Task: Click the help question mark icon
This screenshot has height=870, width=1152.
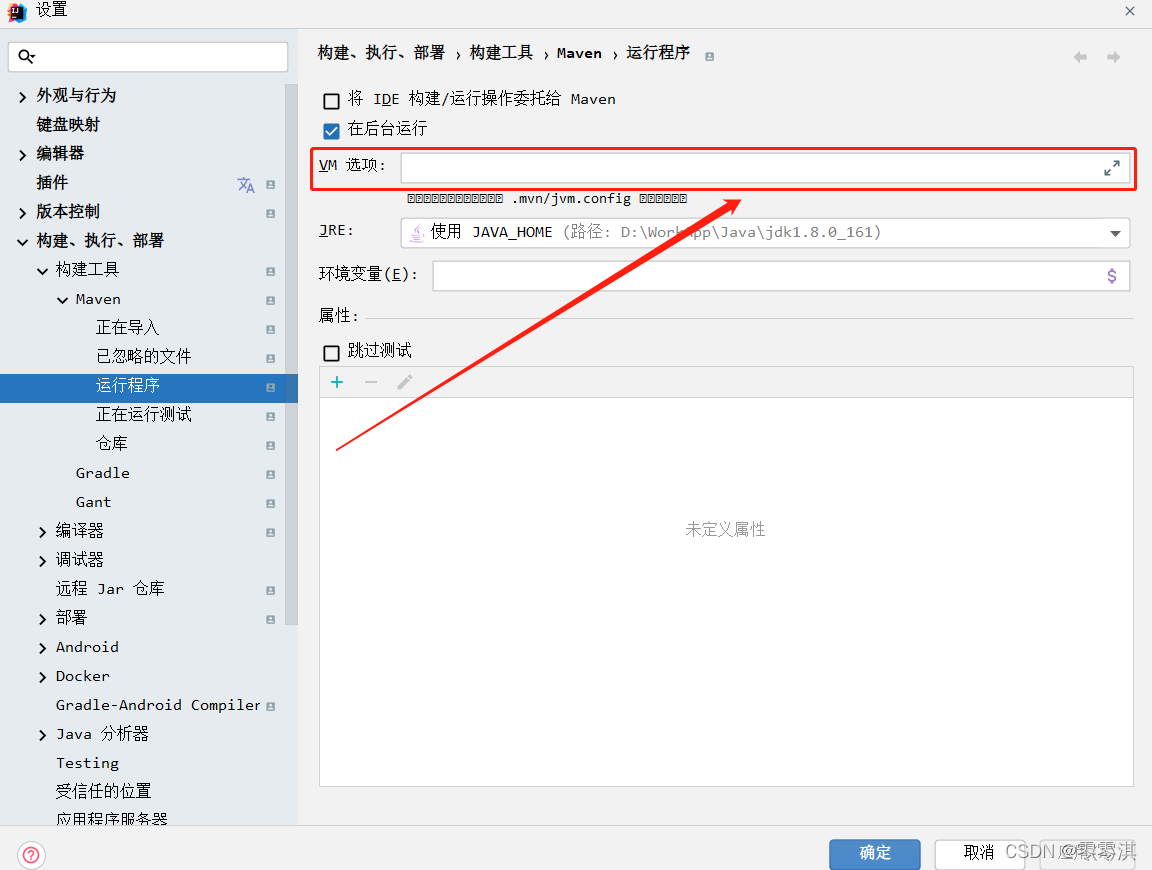Action: [x=31, y=855]
